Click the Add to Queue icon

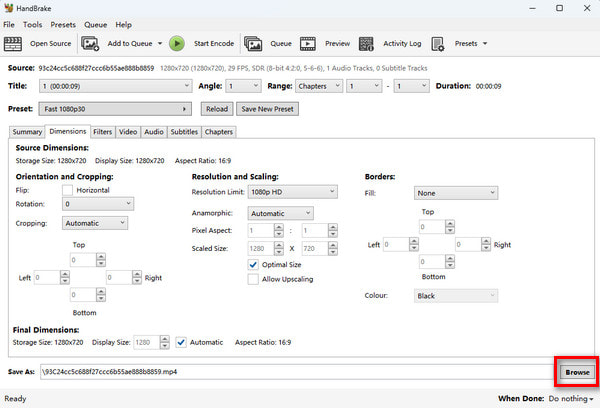pyautogui.click(x=91, y=44)
